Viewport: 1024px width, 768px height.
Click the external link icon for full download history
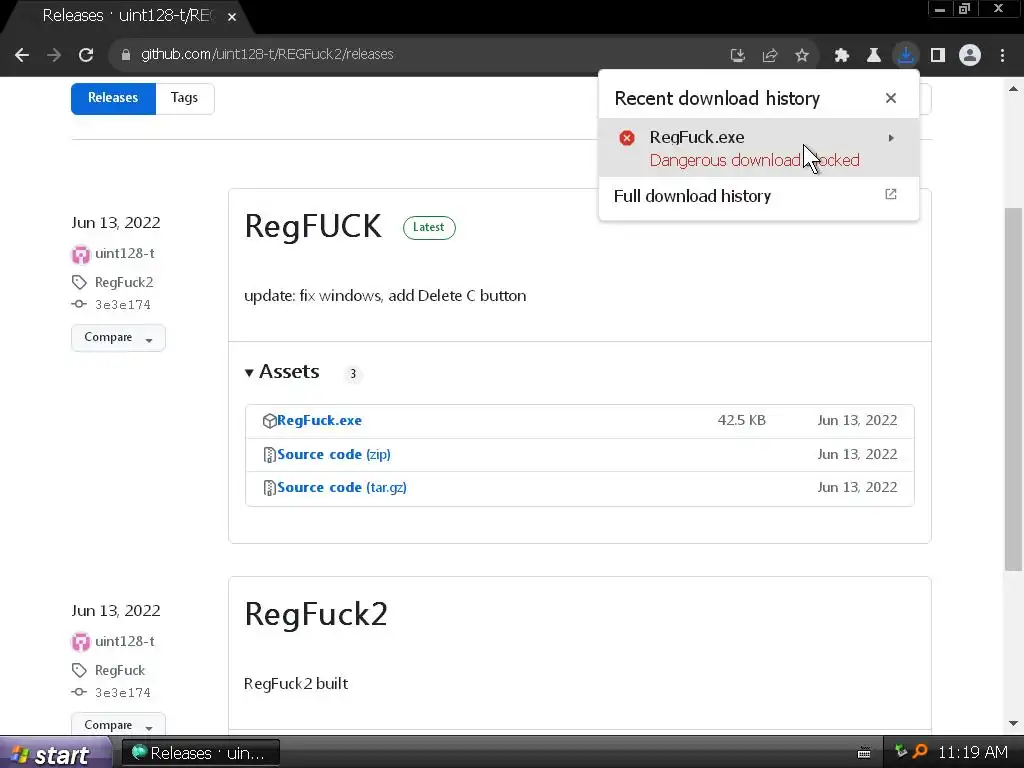coord(891,195)
